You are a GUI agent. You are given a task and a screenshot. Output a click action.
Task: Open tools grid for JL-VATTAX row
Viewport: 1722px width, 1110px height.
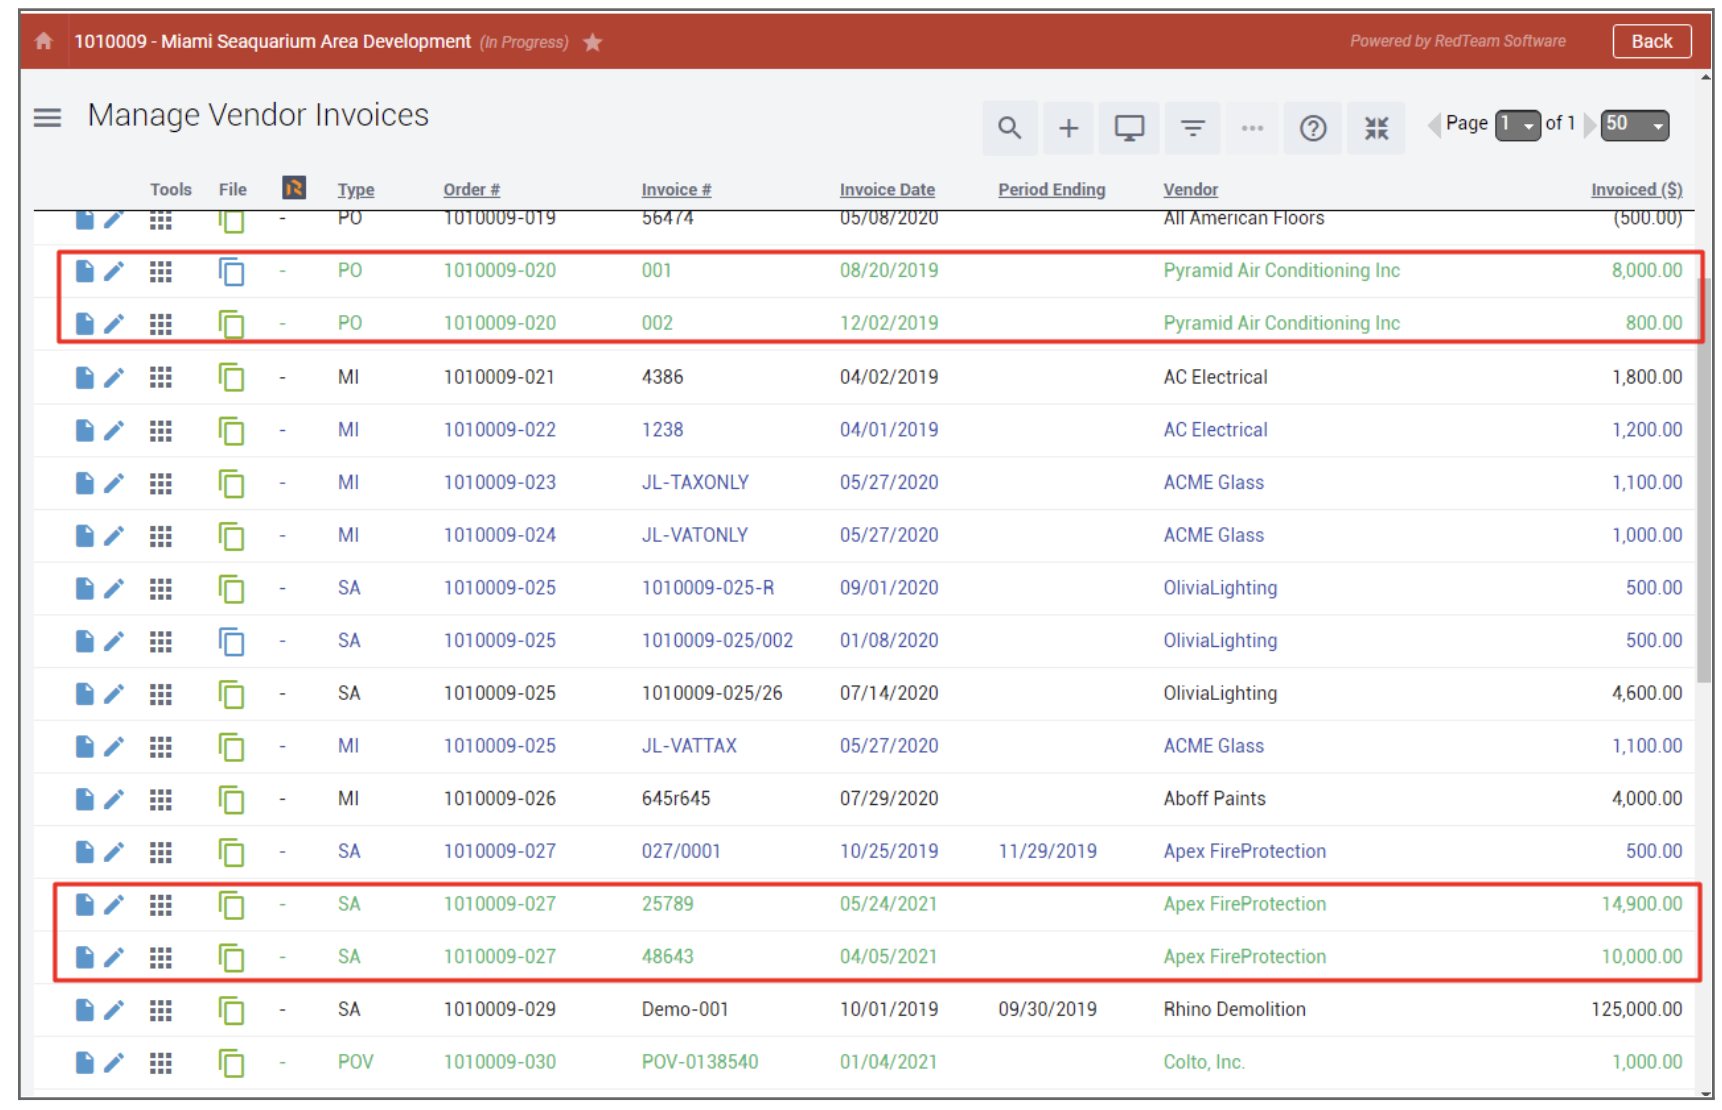(161, 747)
